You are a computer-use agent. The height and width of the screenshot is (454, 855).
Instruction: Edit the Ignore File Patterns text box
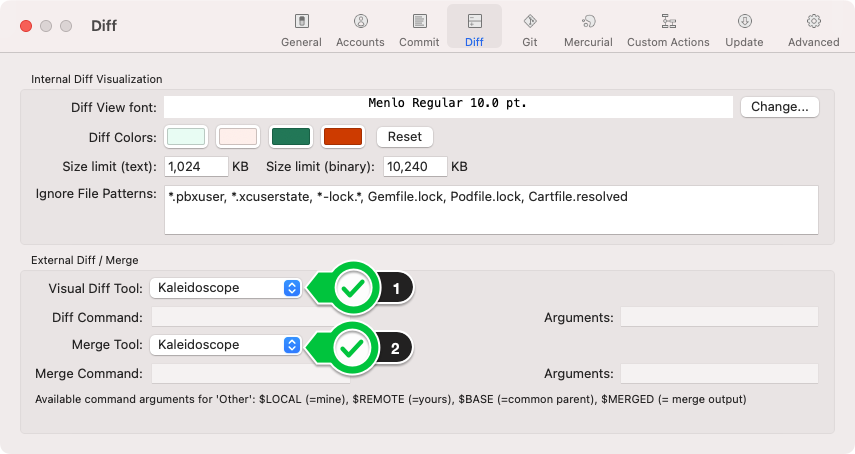pyautogui.click(x=491, y=209)
